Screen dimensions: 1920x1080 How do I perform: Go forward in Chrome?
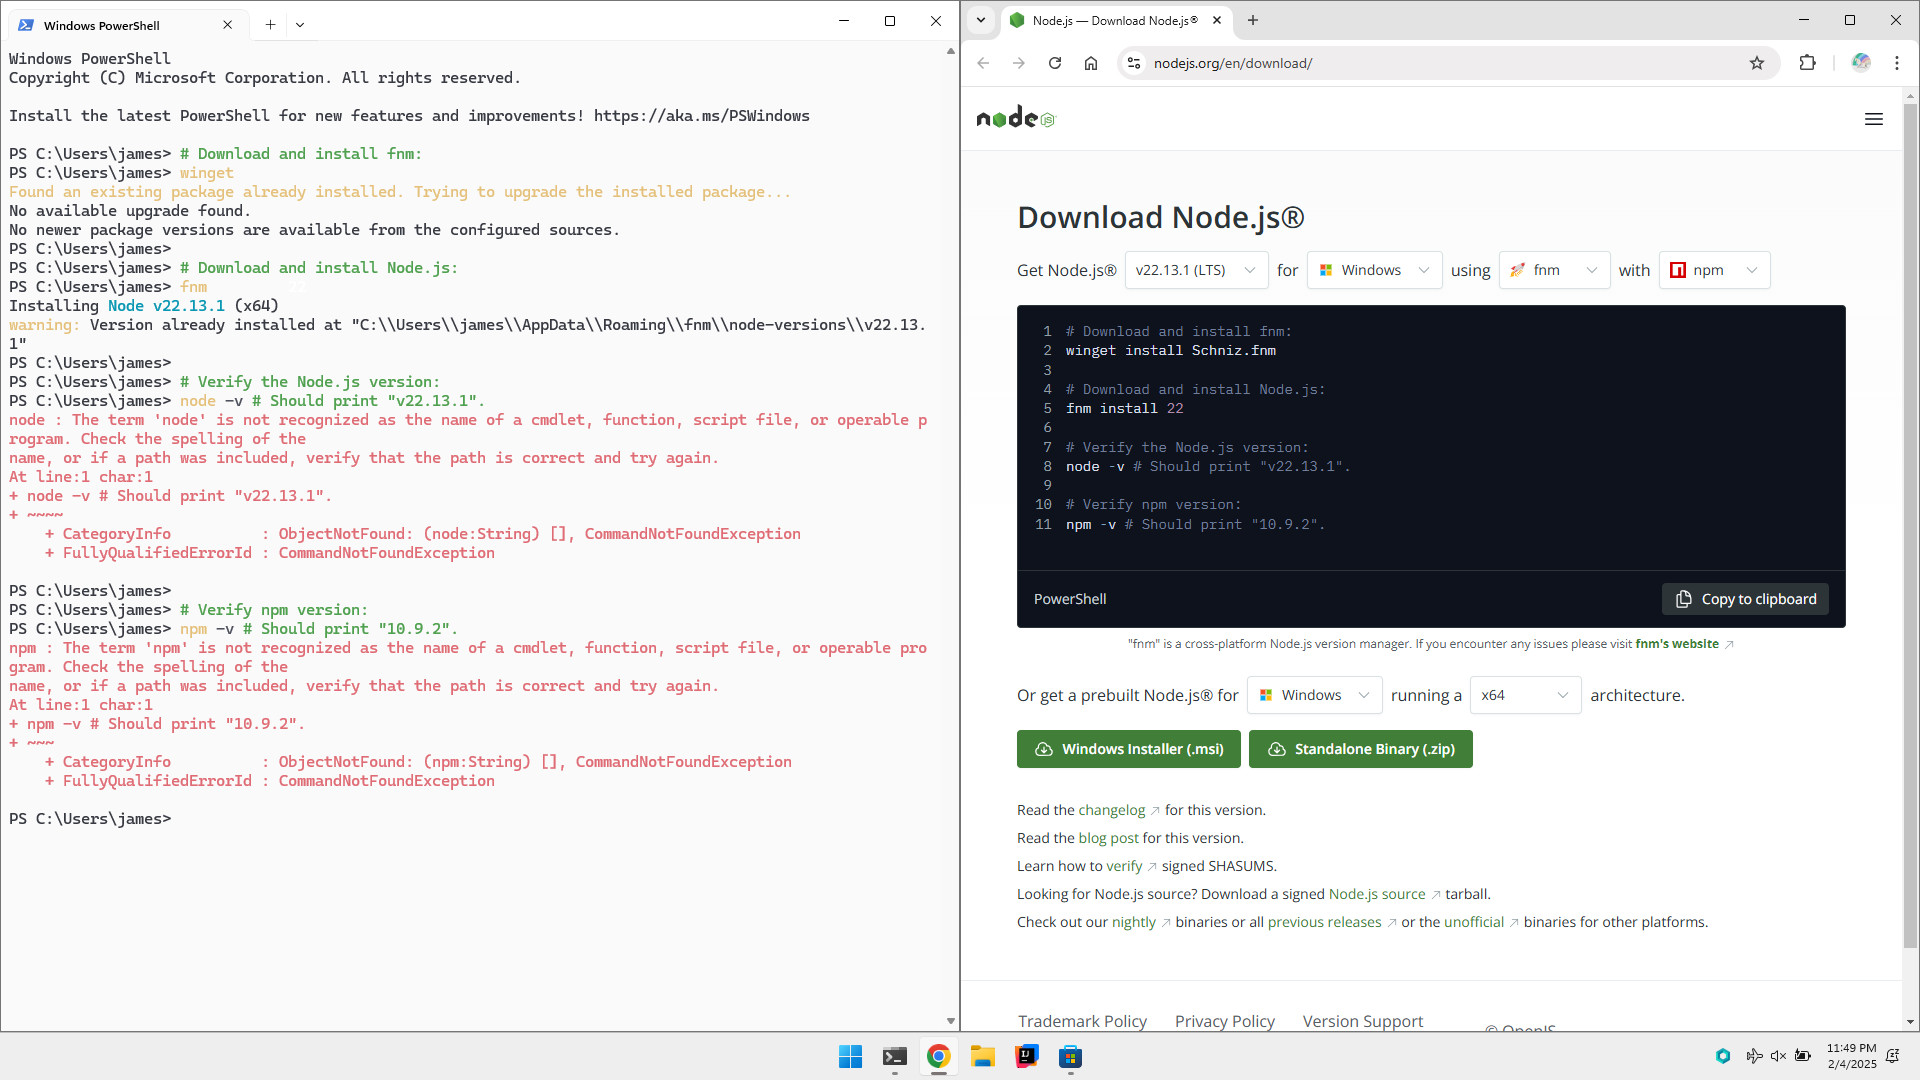1019,63
